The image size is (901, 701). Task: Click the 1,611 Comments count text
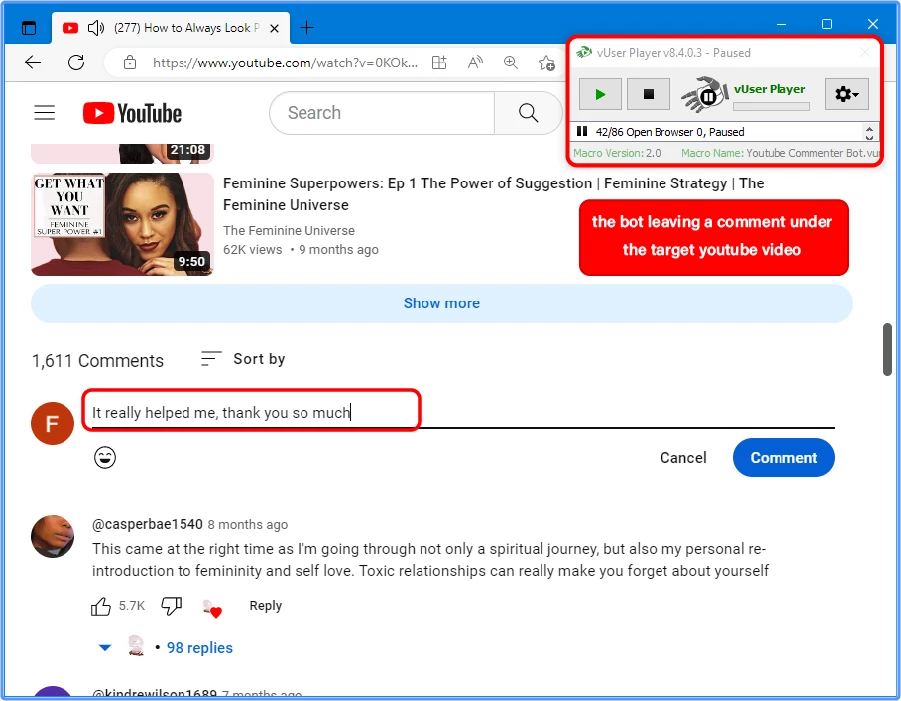[98, 361]
